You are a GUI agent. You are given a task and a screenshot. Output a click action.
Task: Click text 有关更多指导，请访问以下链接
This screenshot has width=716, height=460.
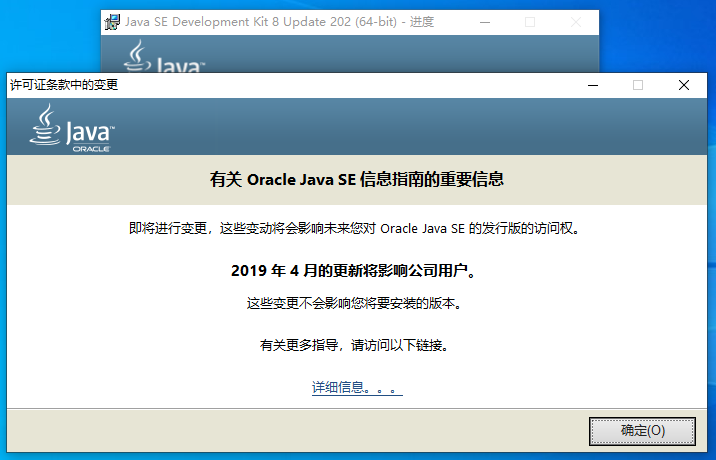[354, 345]
